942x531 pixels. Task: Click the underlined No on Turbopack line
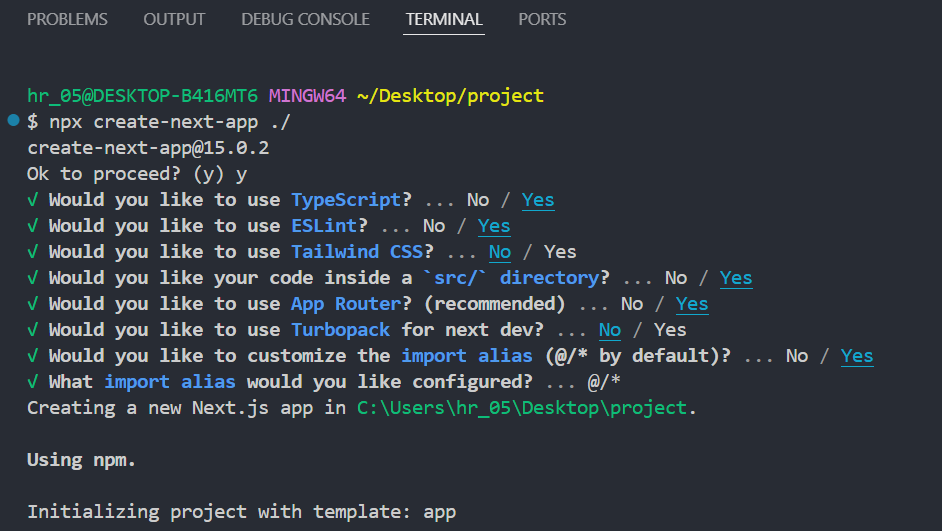610,330
